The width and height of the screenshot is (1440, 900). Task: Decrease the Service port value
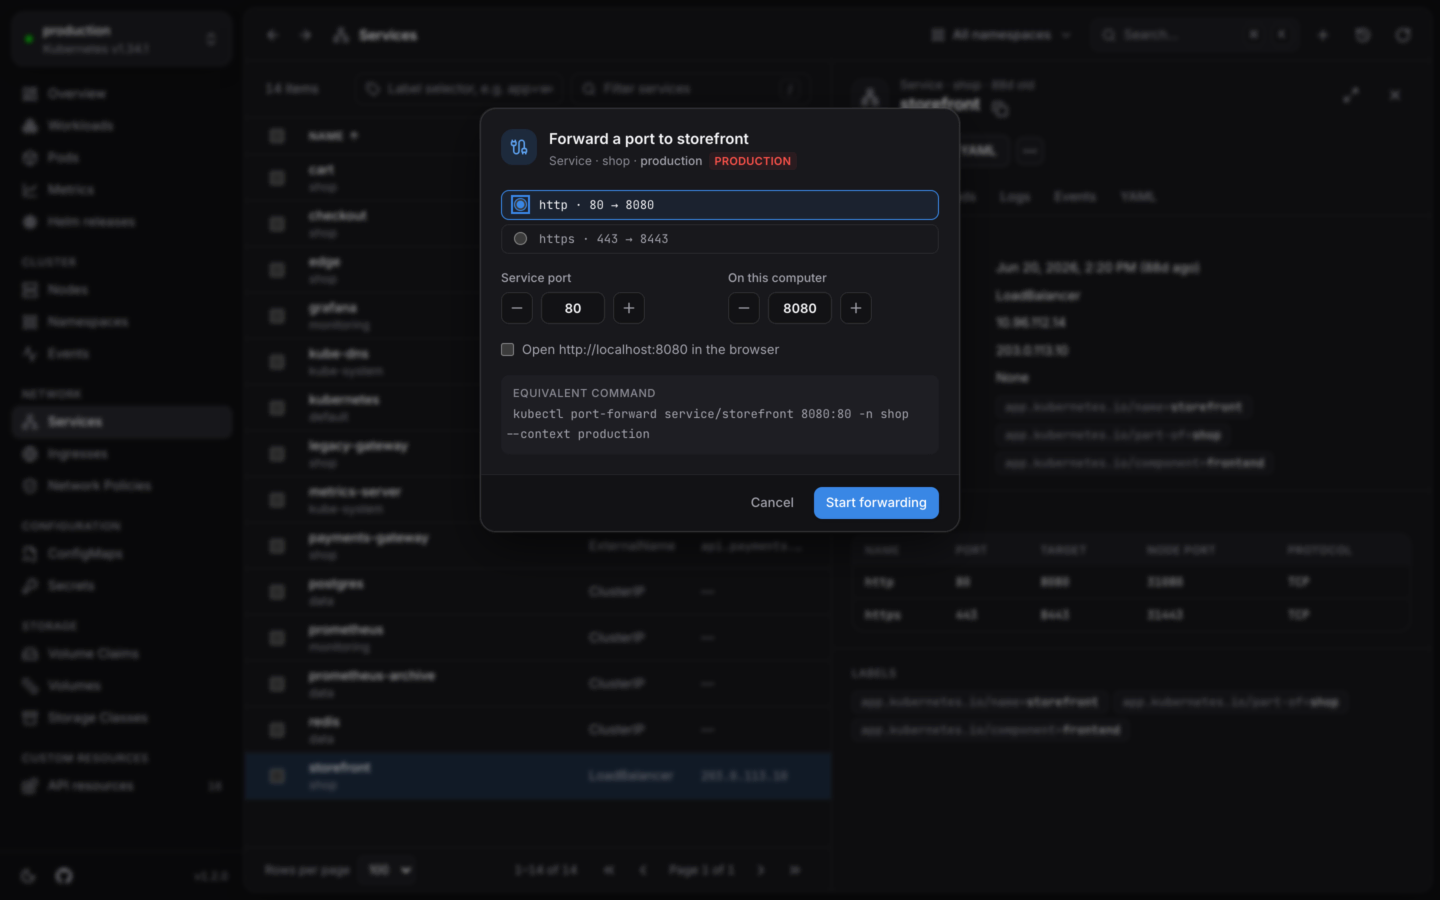pyautogui.click(x=517, y=308)
